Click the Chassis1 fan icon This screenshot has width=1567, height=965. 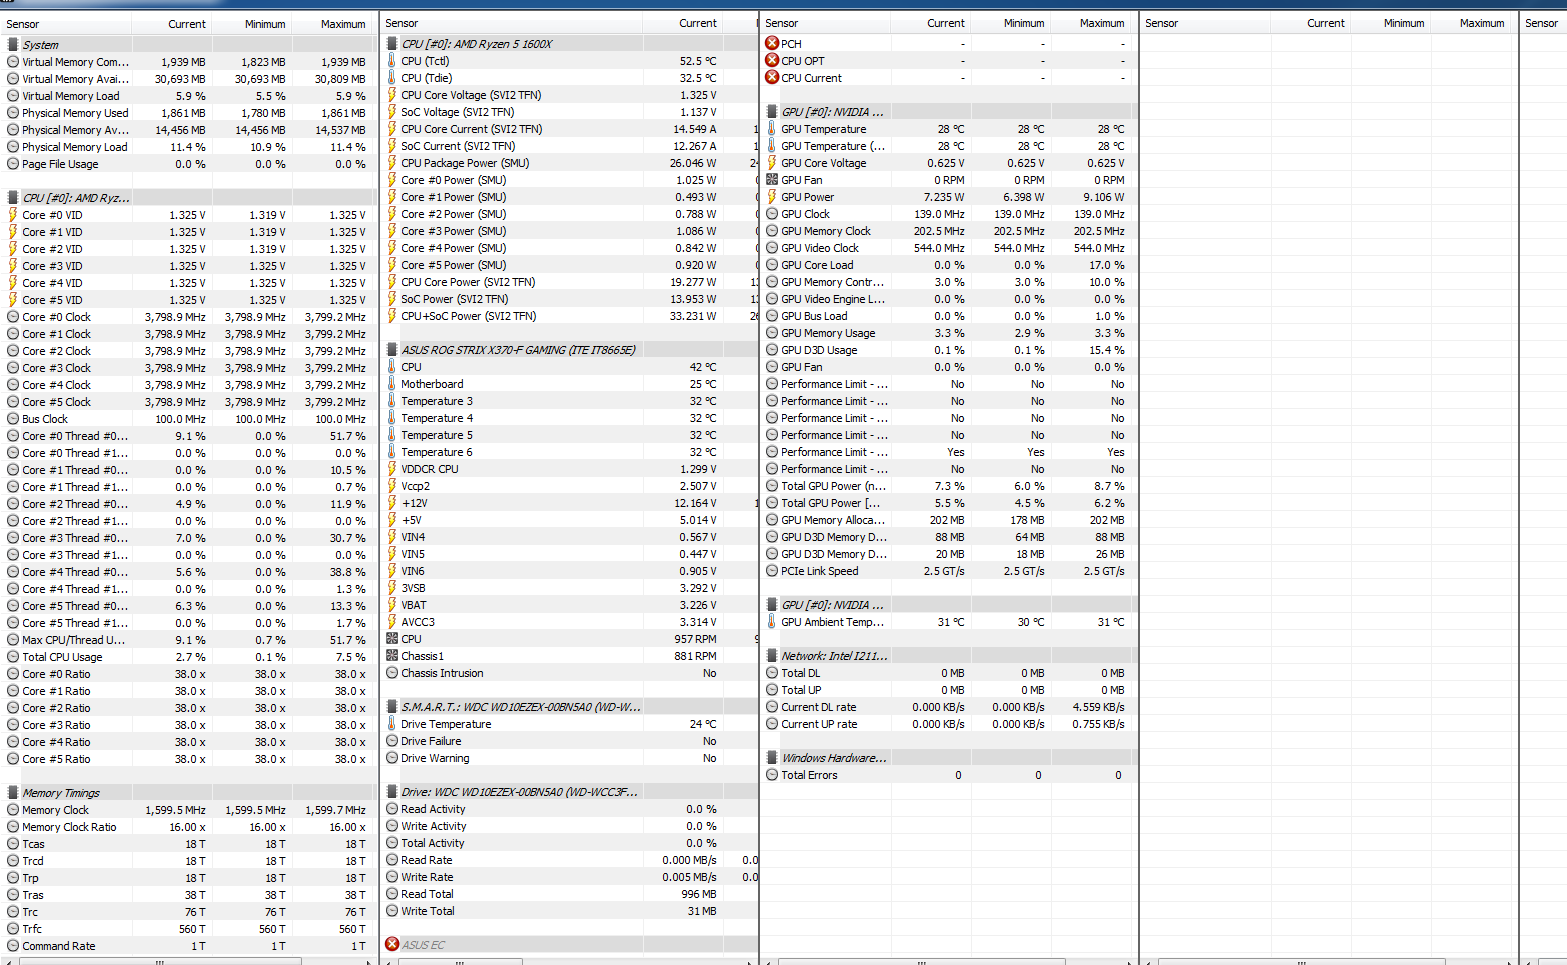coord(392,656)
